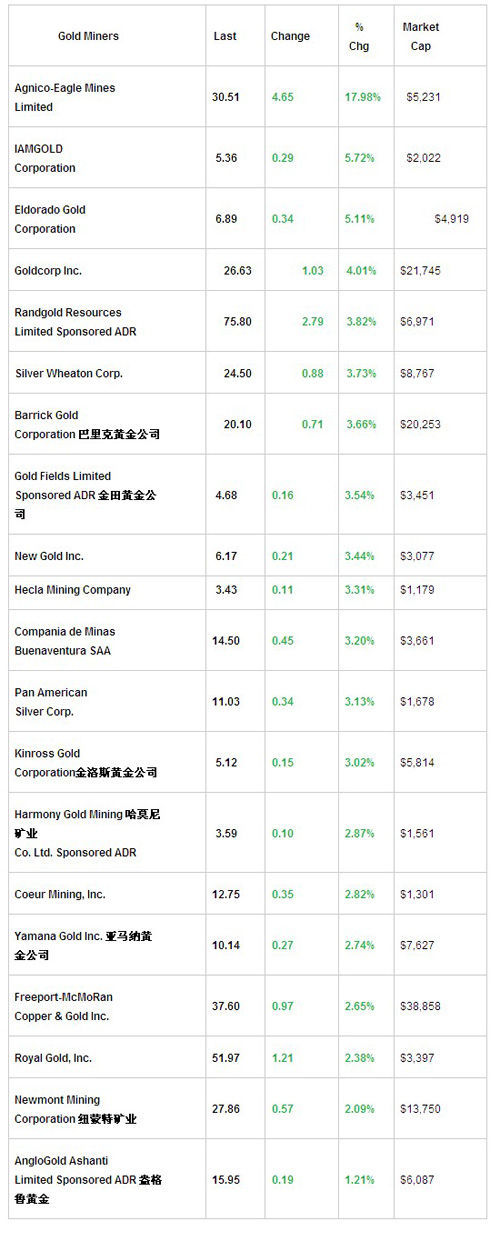Click Newmont Mining Corporation name
The width and height of the screenshot is (500, 1241).
pyautogui.click(x=75, y=1109)
